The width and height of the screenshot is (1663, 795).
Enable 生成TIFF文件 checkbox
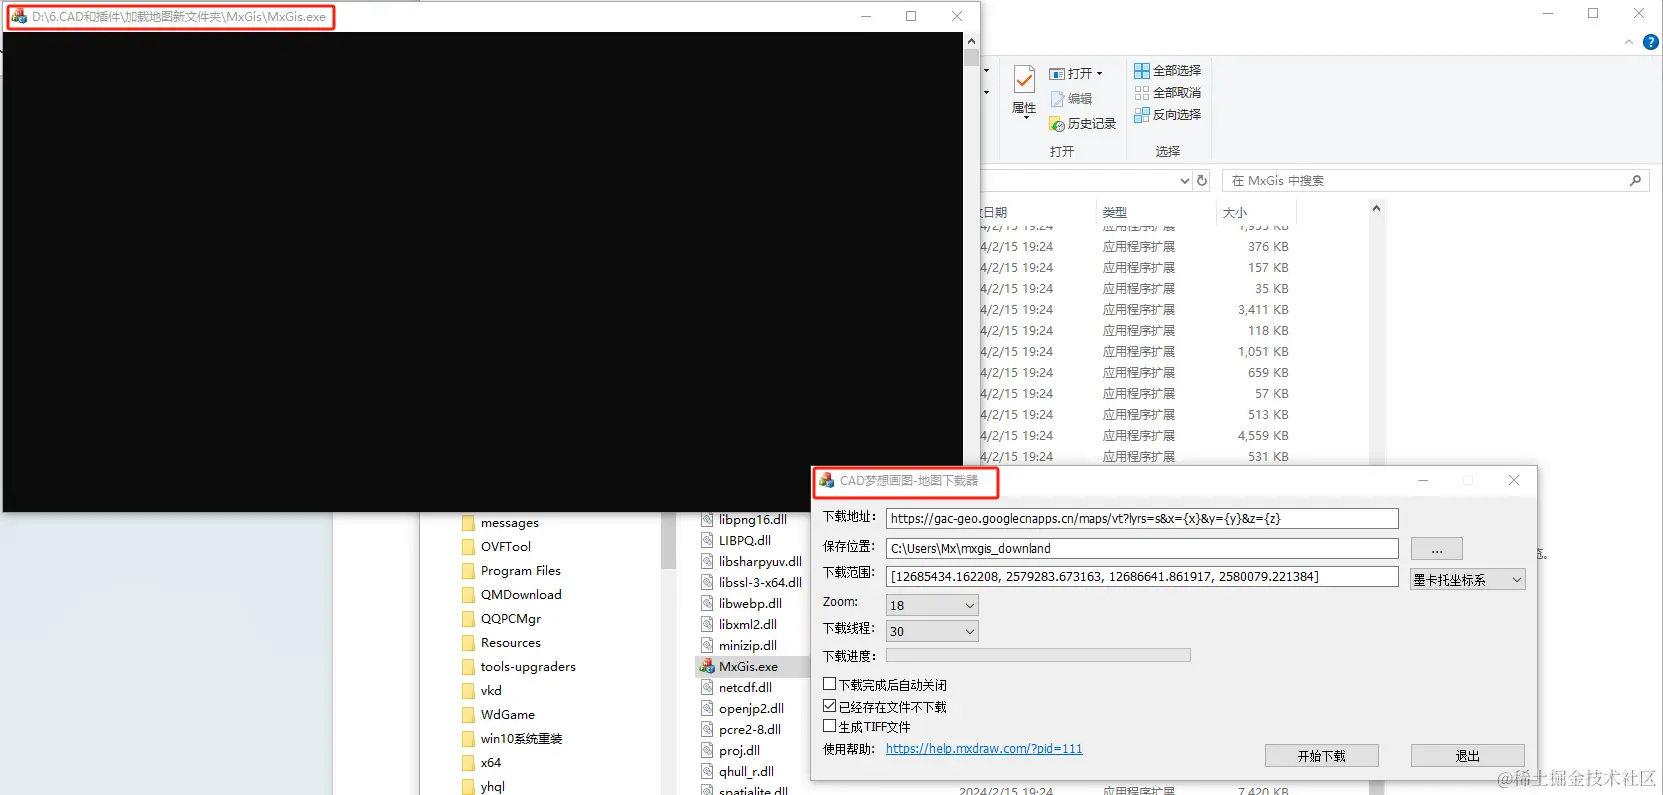[829, 726]
